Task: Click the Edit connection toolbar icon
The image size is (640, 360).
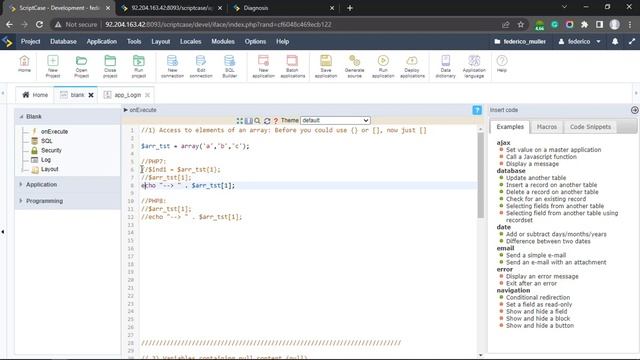Action: (201, 67)
